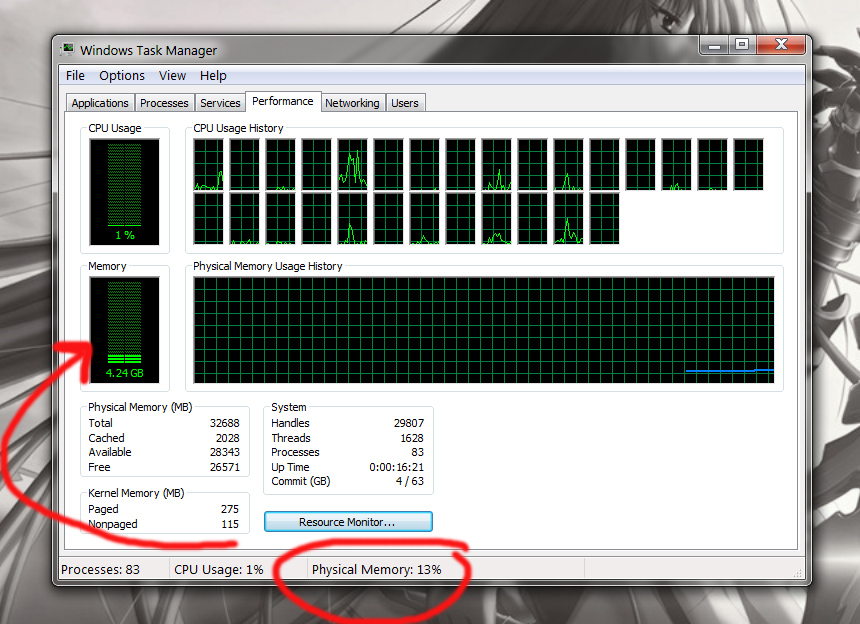The height and width of the screenshot is (624, 860).
Task: Click the Commit (GB) value 4 / 63
Action: click(x=410, y=481)
